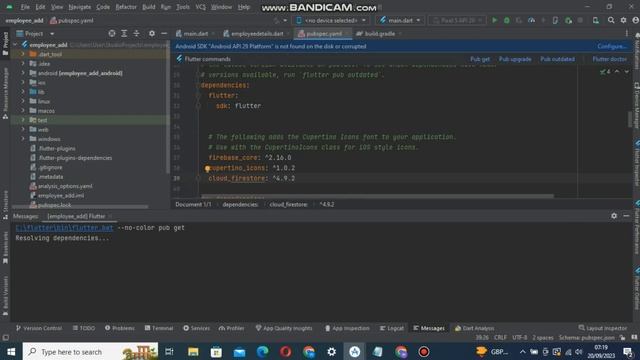This screenshot has width=640, height=360.
Task: Collapse all in the Project panel toolbar
Action: tap(136, 33)
